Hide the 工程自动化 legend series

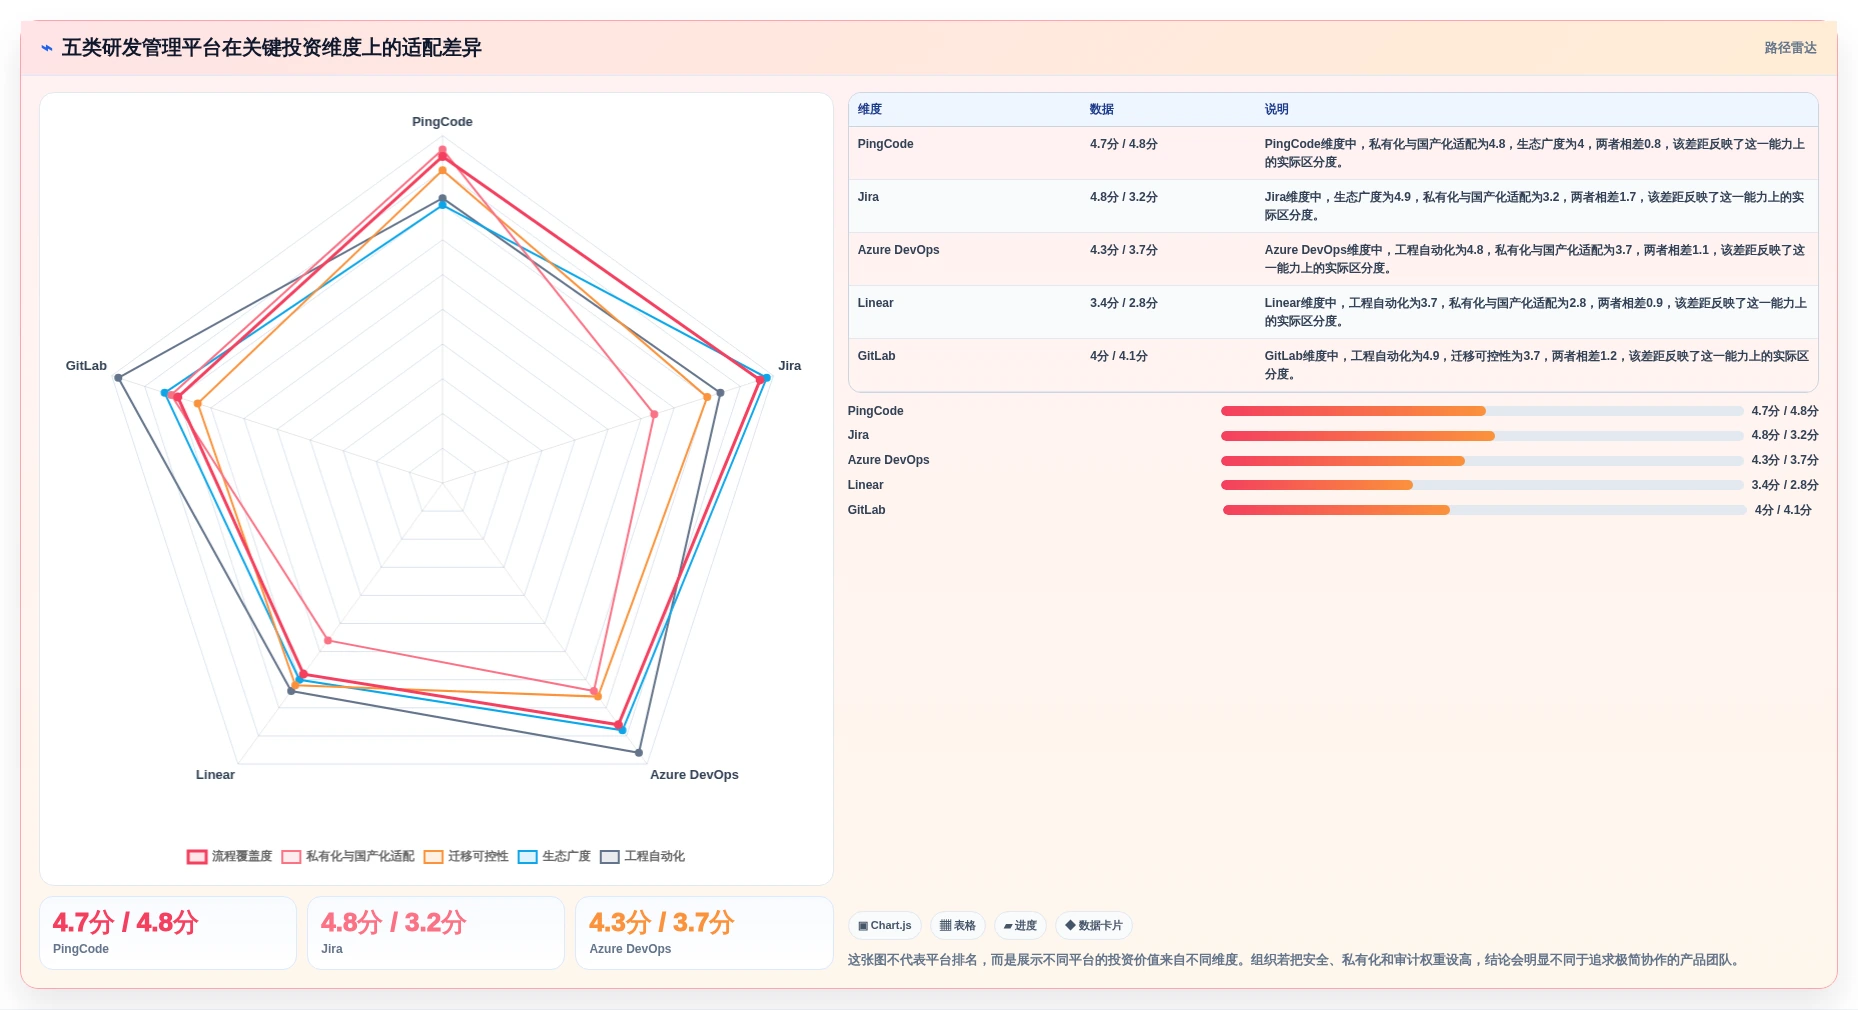pyautogui.click(x=643, y=856)
